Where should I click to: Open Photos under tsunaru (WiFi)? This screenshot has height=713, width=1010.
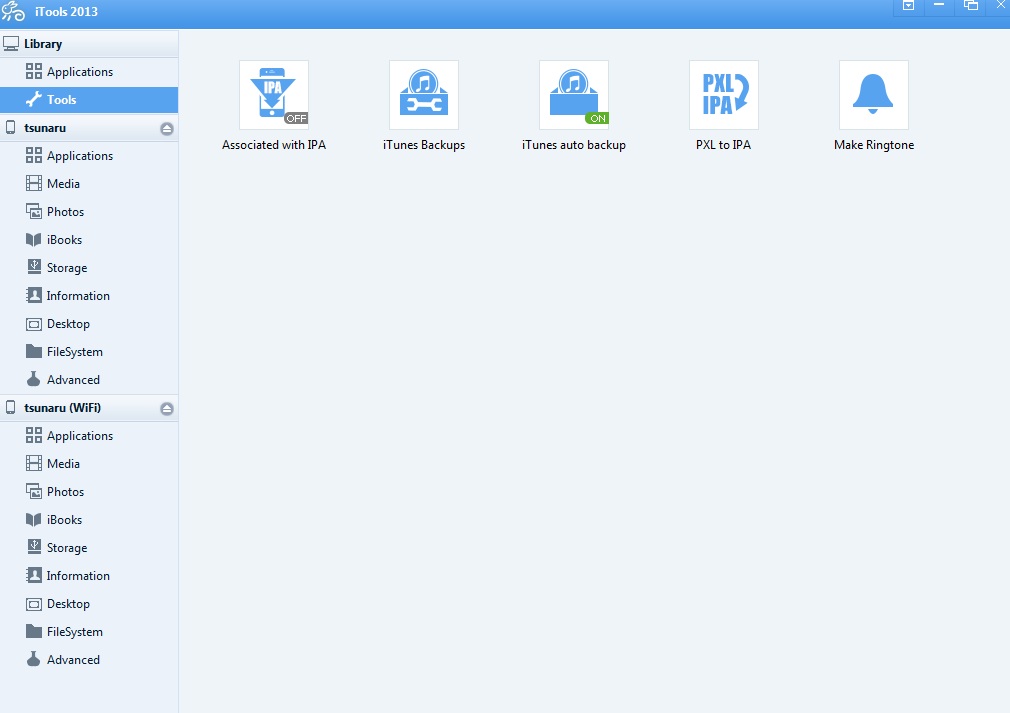click(89, 492)
